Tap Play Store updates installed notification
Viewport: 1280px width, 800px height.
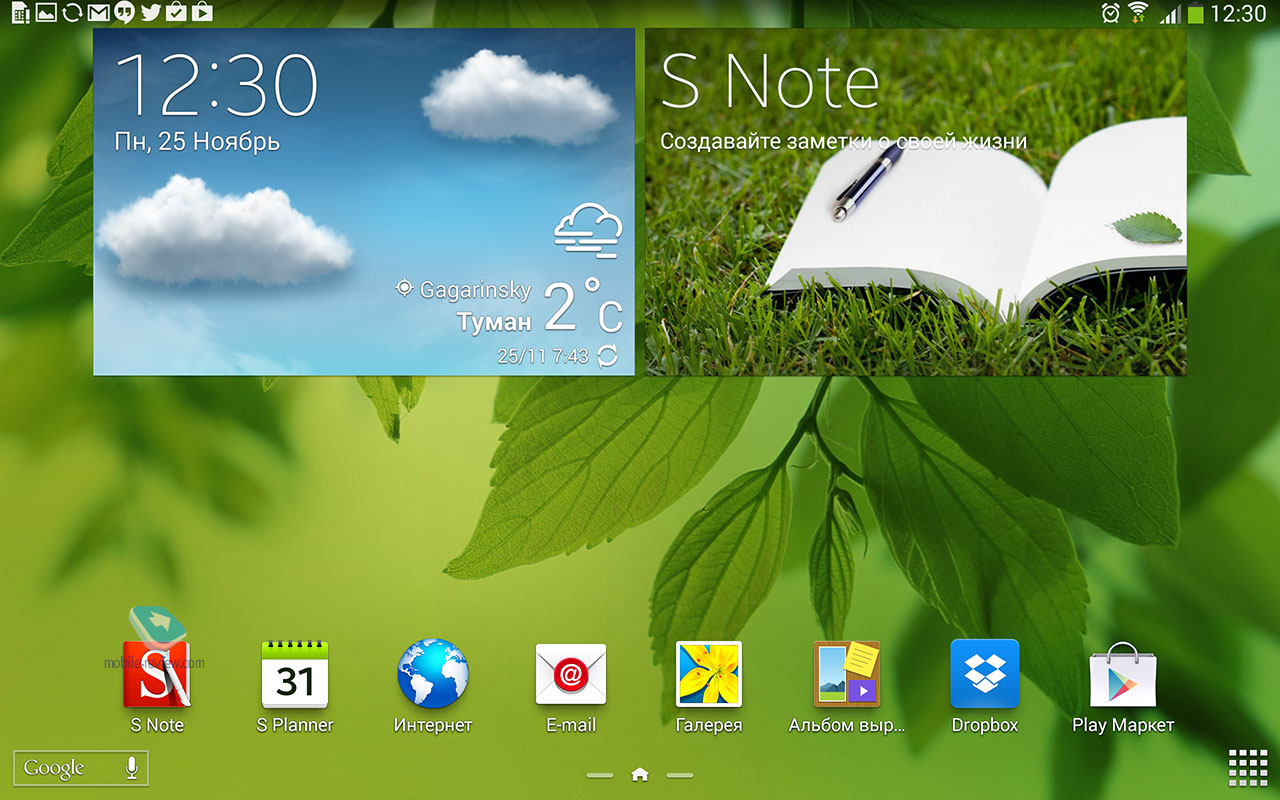click(176, 12)
